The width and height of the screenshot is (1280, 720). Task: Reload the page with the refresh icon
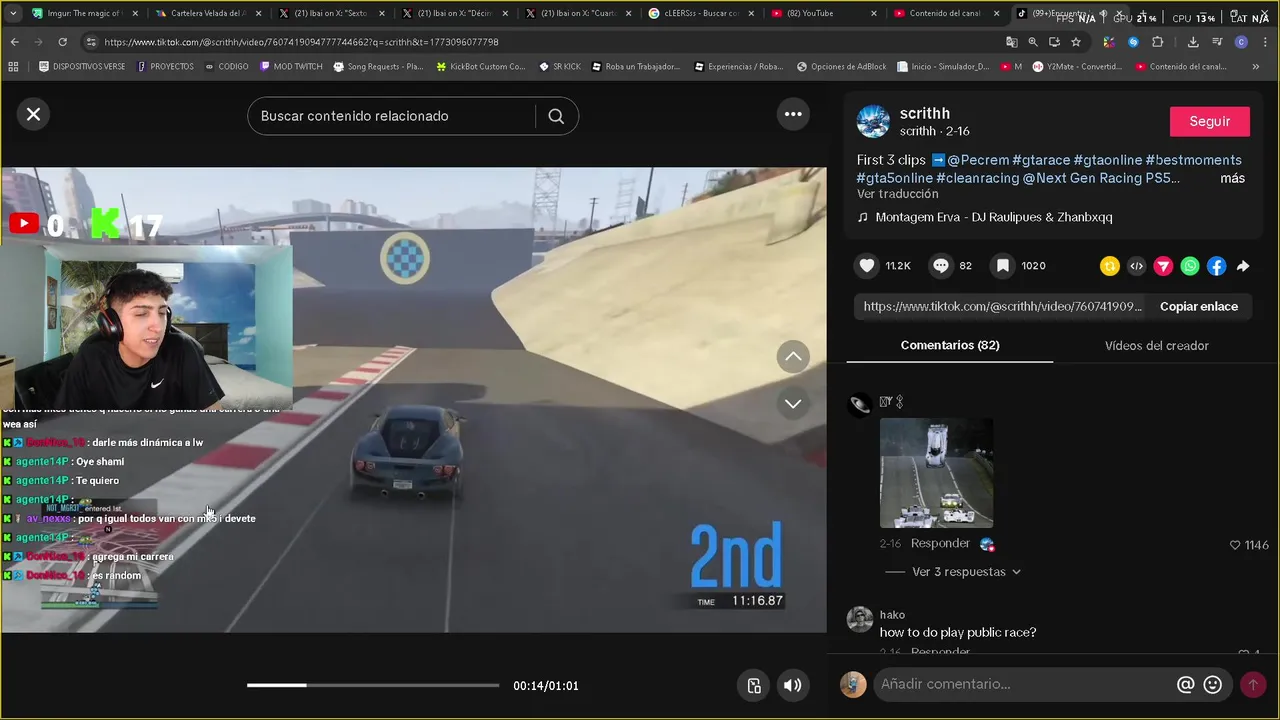click(x=62, y=42)
